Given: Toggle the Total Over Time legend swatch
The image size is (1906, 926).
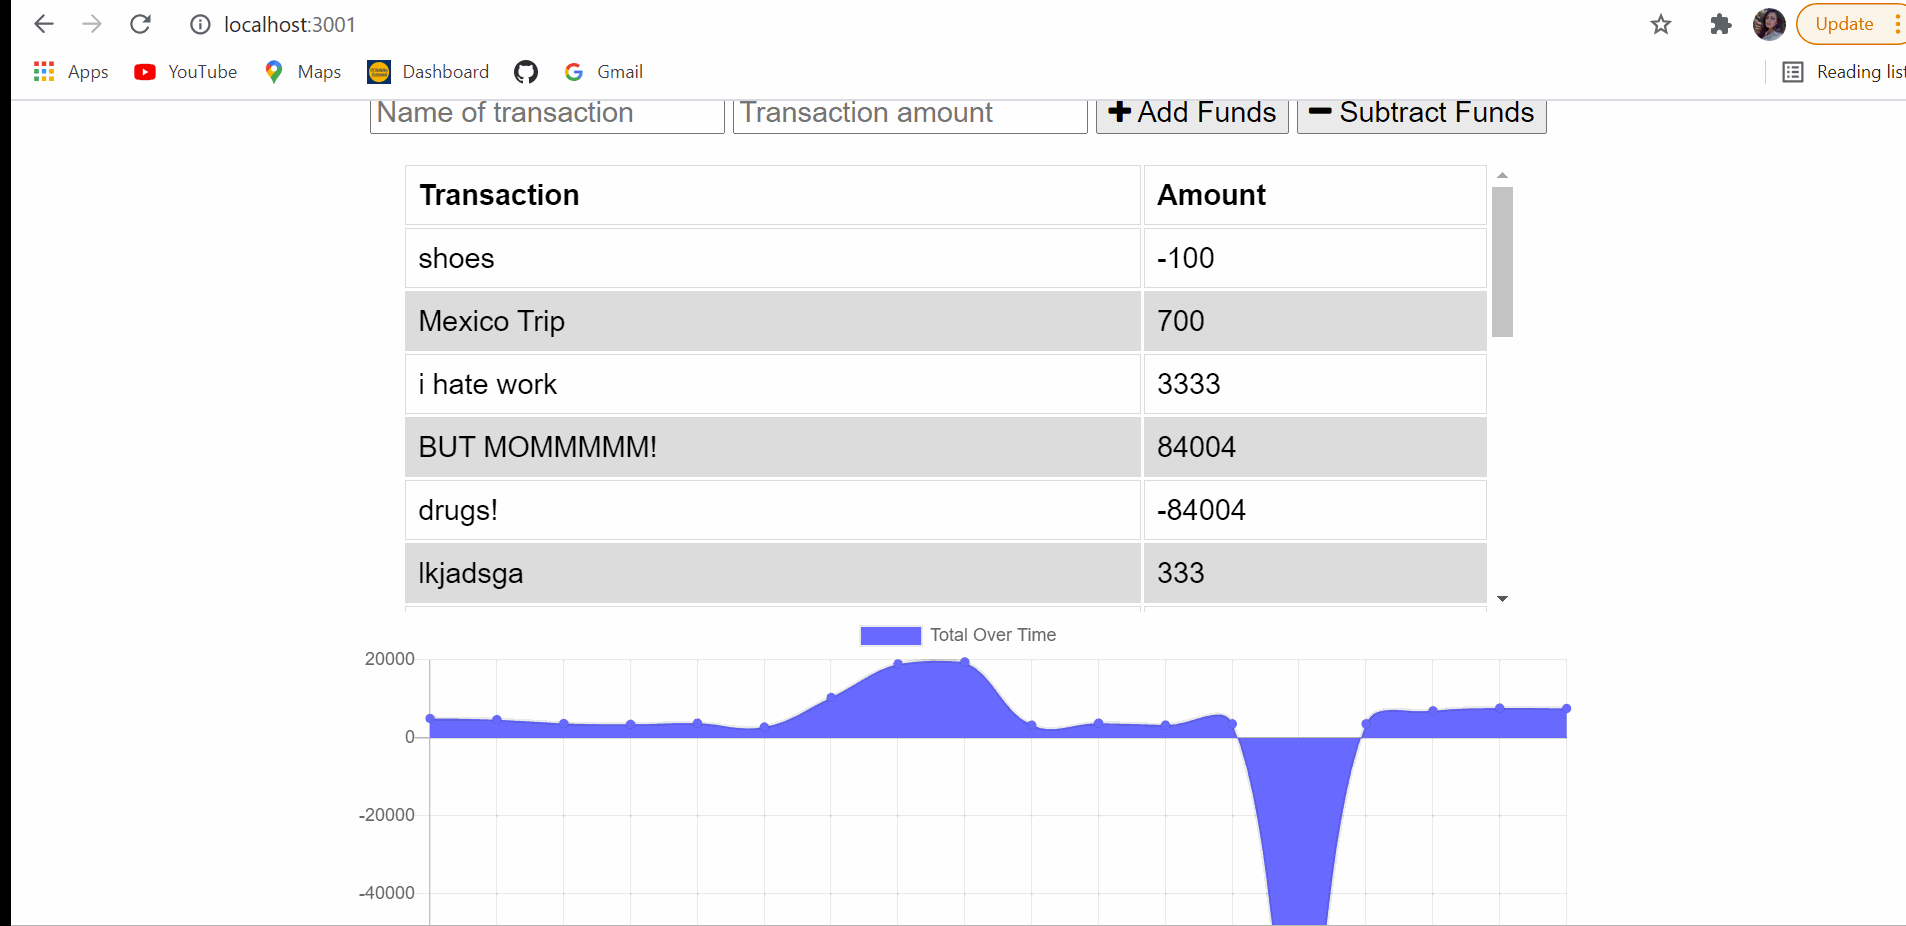Looking at the screenshot, I should click(890, 635).
